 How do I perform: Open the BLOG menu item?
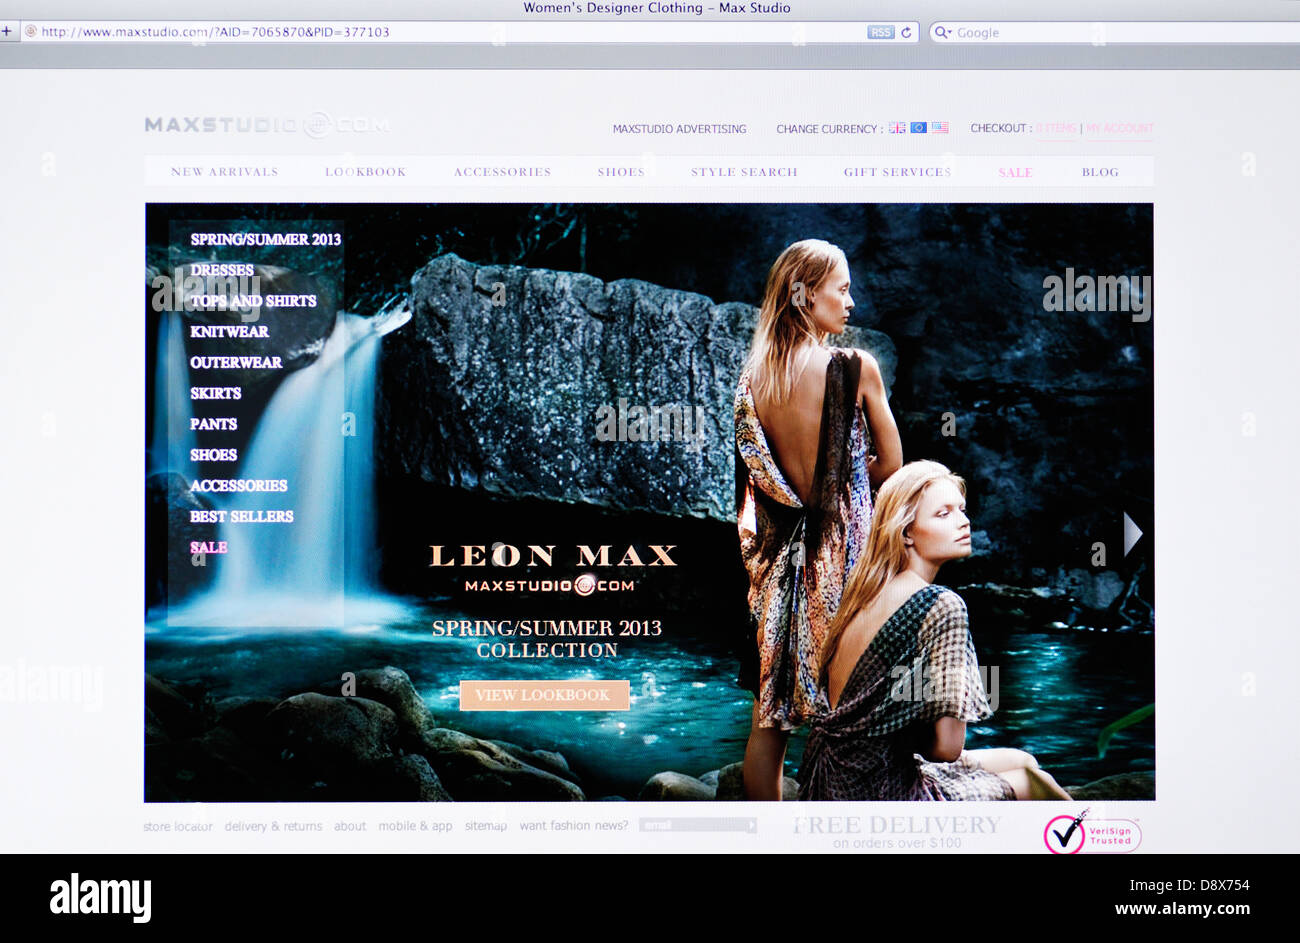tap(1100, 172)
